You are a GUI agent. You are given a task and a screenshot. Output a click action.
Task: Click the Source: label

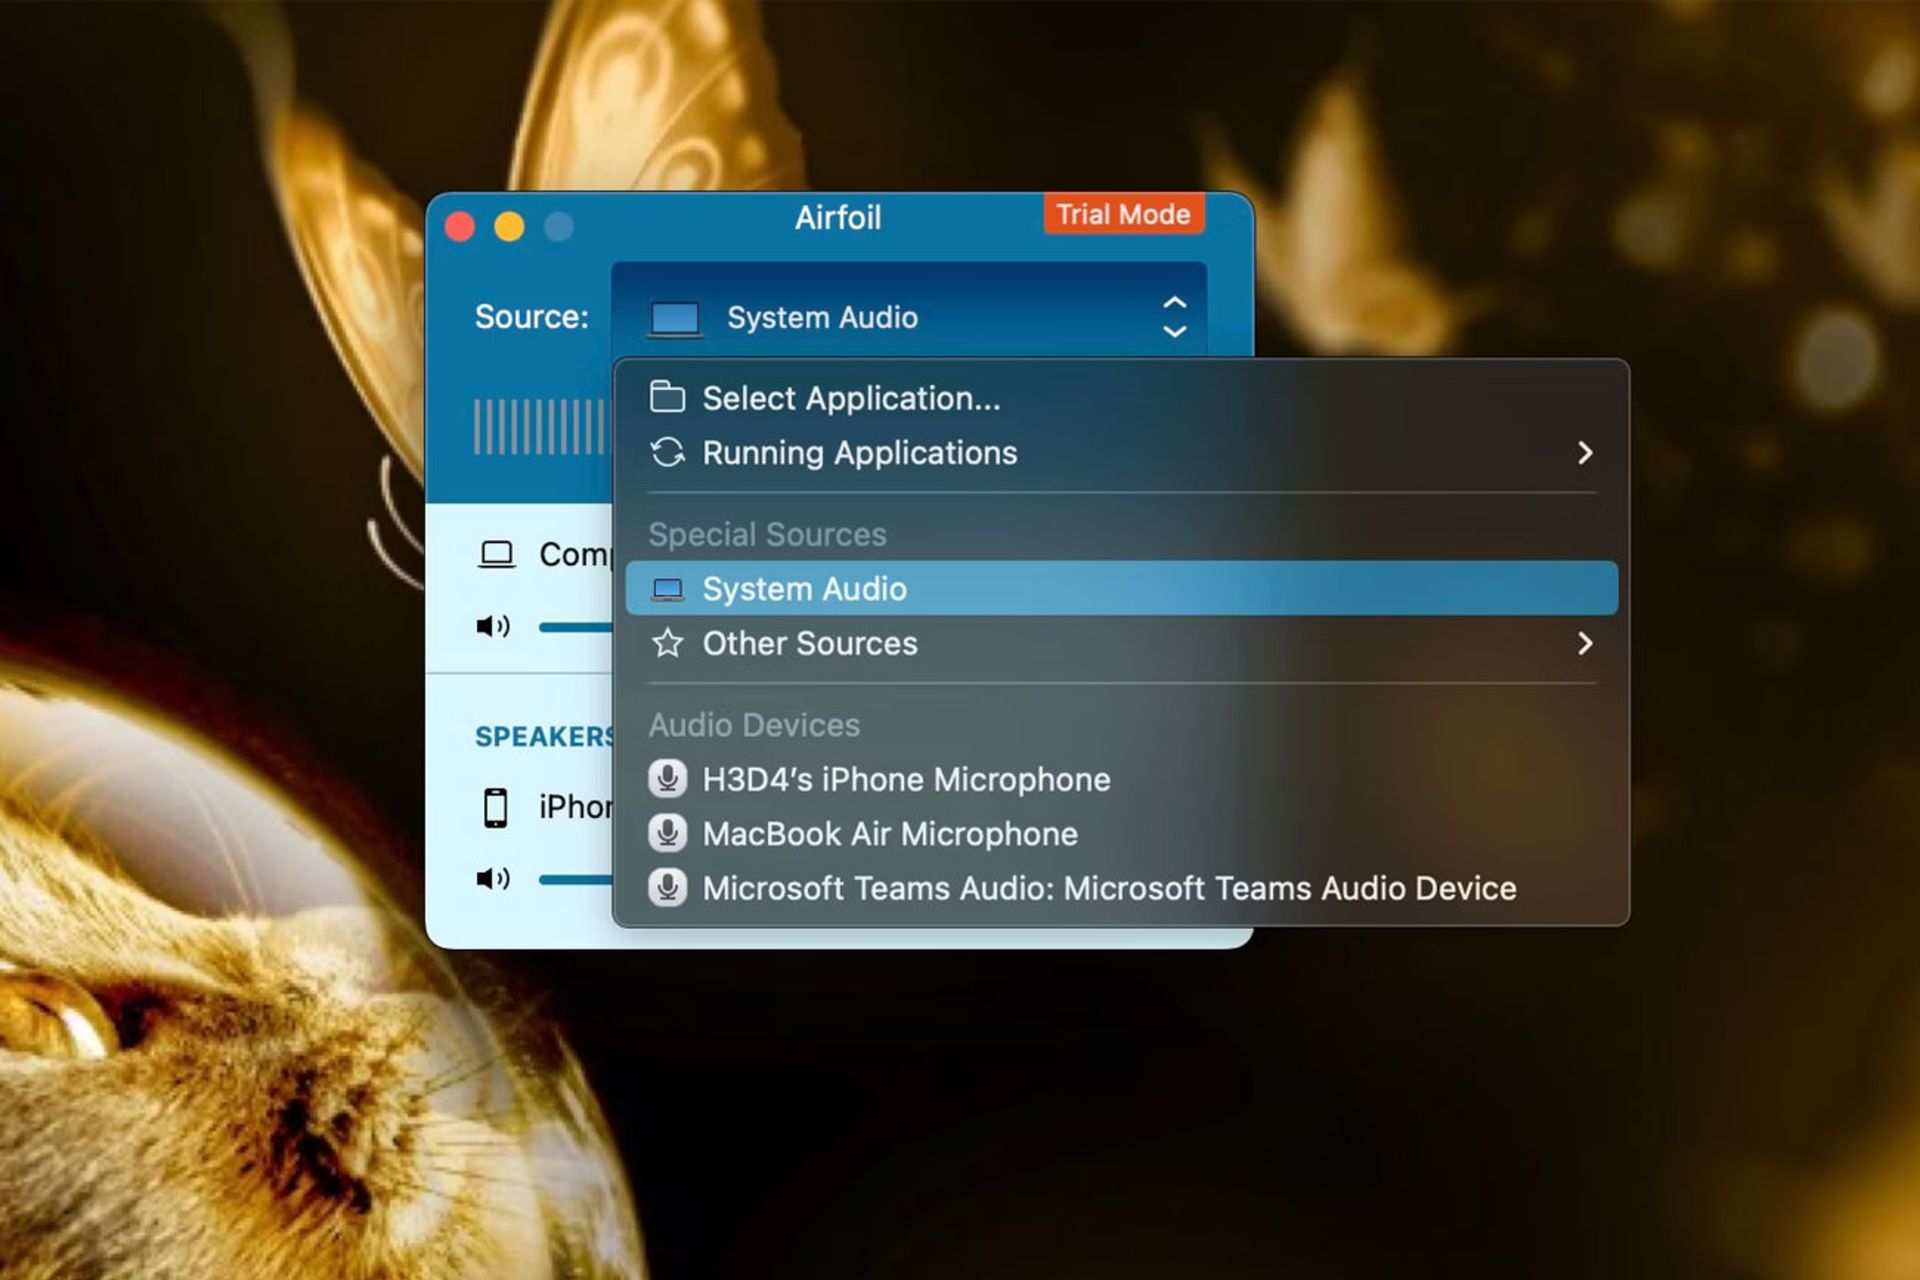[x=531, y=317]
